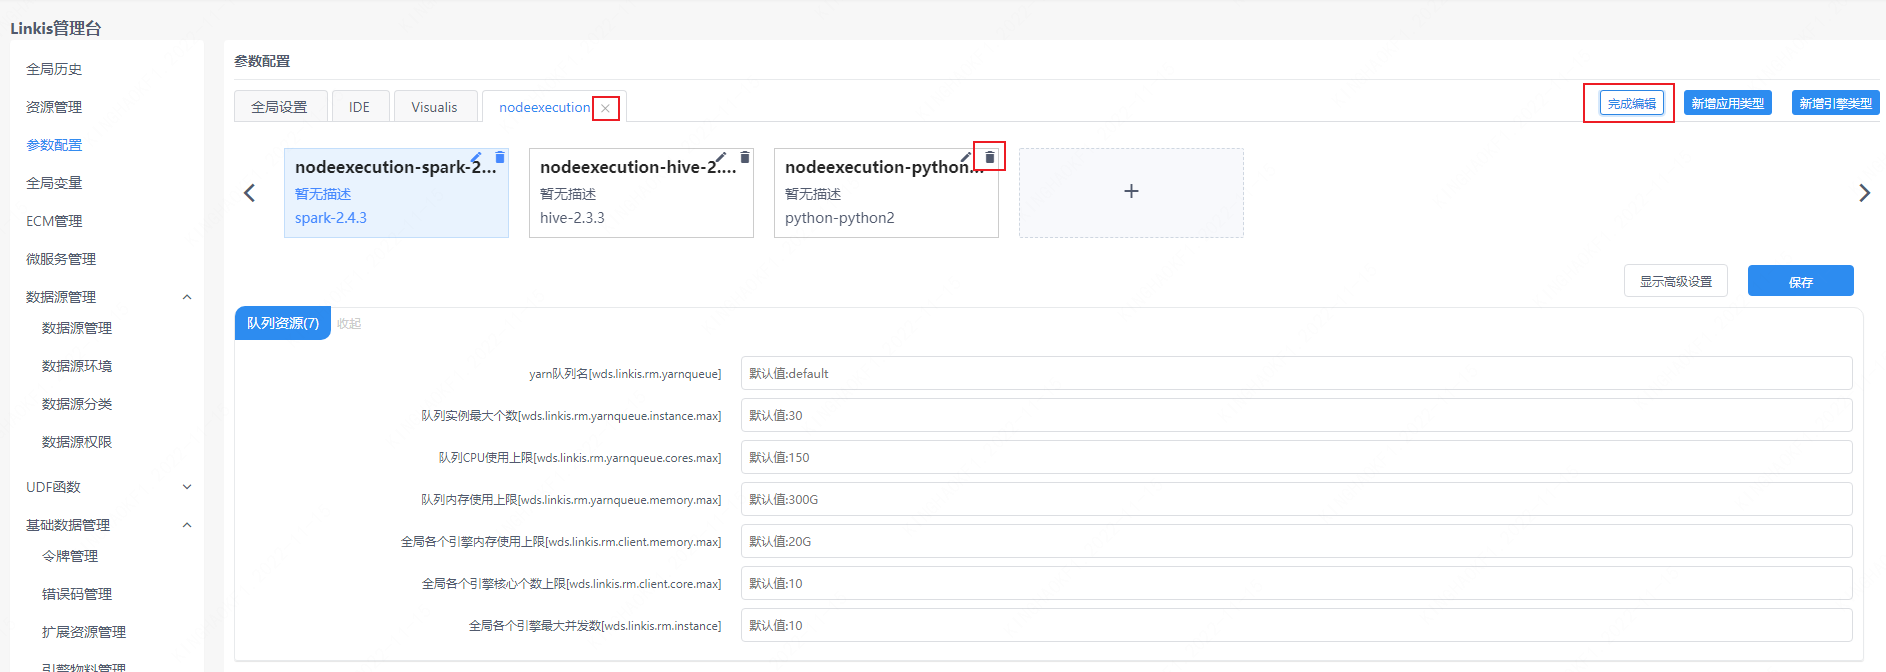Click edit pencil on nodeexecution-python card

[x=966, y=158]
